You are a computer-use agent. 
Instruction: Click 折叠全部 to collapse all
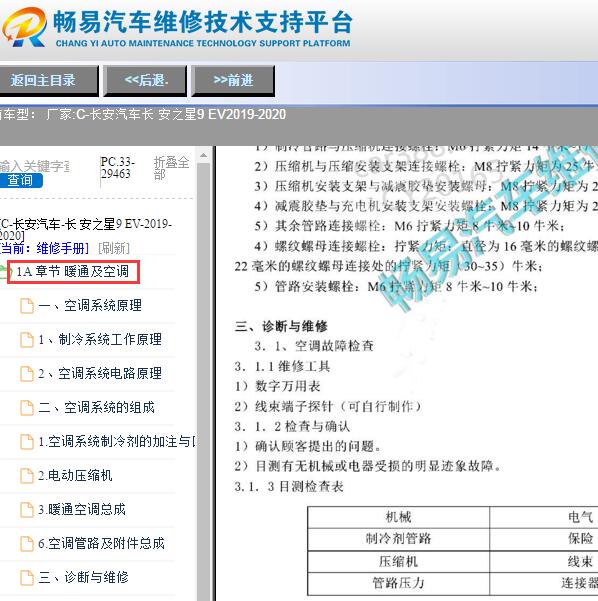tap(171, 168)
